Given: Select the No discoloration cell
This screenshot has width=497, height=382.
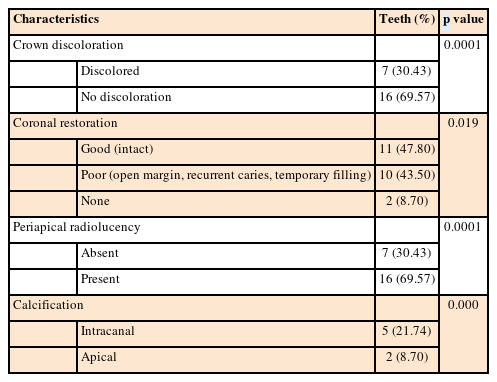Looking at the screenshot, I should tap(226, 100).
